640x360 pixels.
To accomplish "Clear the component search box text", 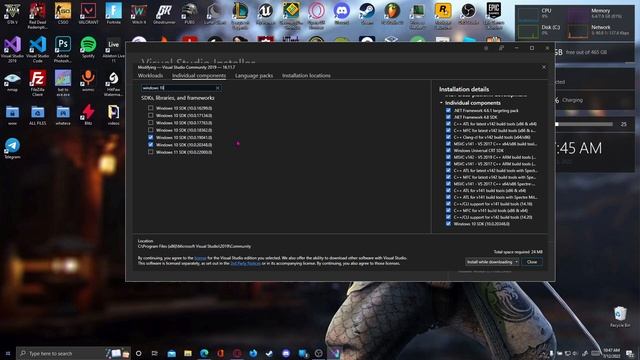I will pyautogui.click(x=218, y=88).
